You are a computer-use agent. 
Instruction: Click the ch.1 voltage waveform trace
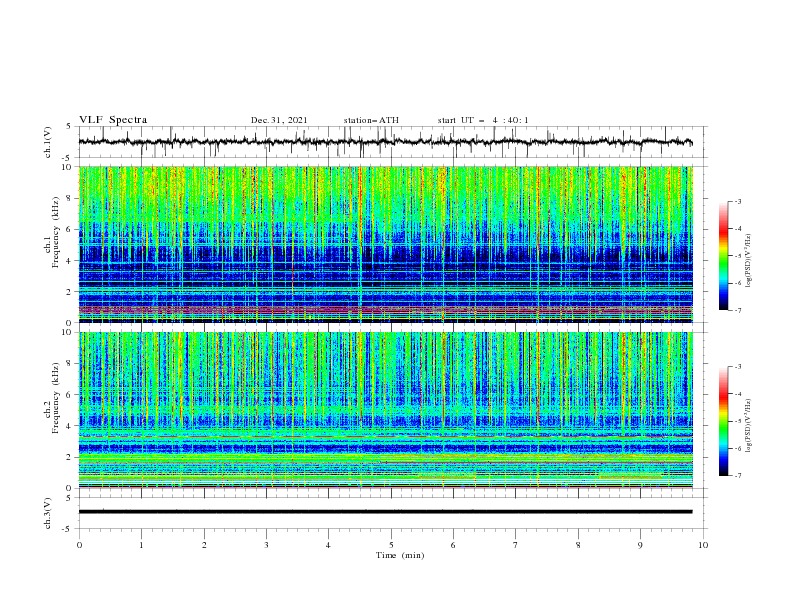coord(385,142)
